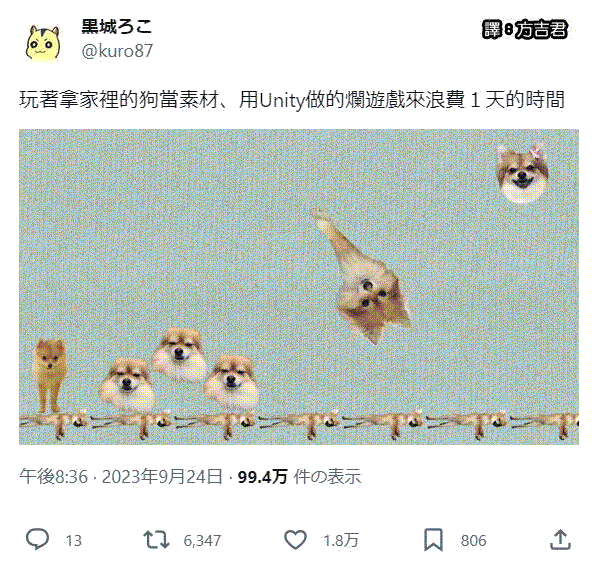Open 黒城ろこ display name profile
Viewport: 598px width, 569px height.
(116, 26)
